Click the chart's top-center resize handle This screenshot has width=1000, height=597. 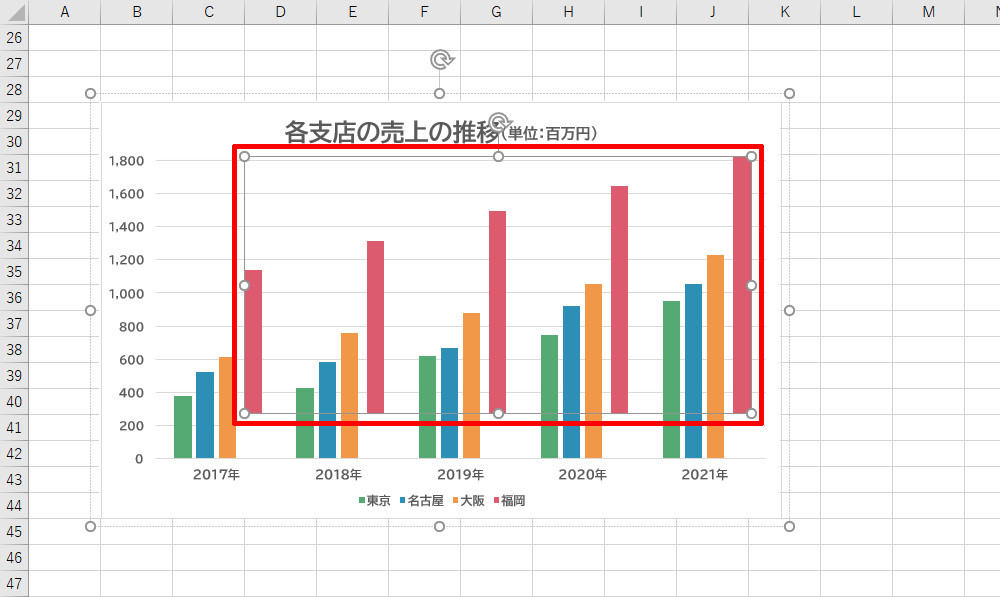pos(439,94)
